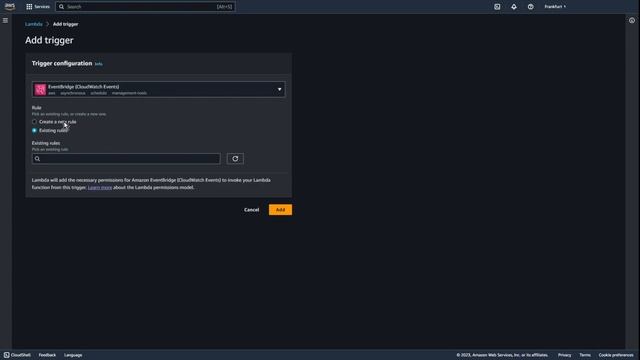Refresh the existing rules list
Screen dimensions: 640x360
236,159
